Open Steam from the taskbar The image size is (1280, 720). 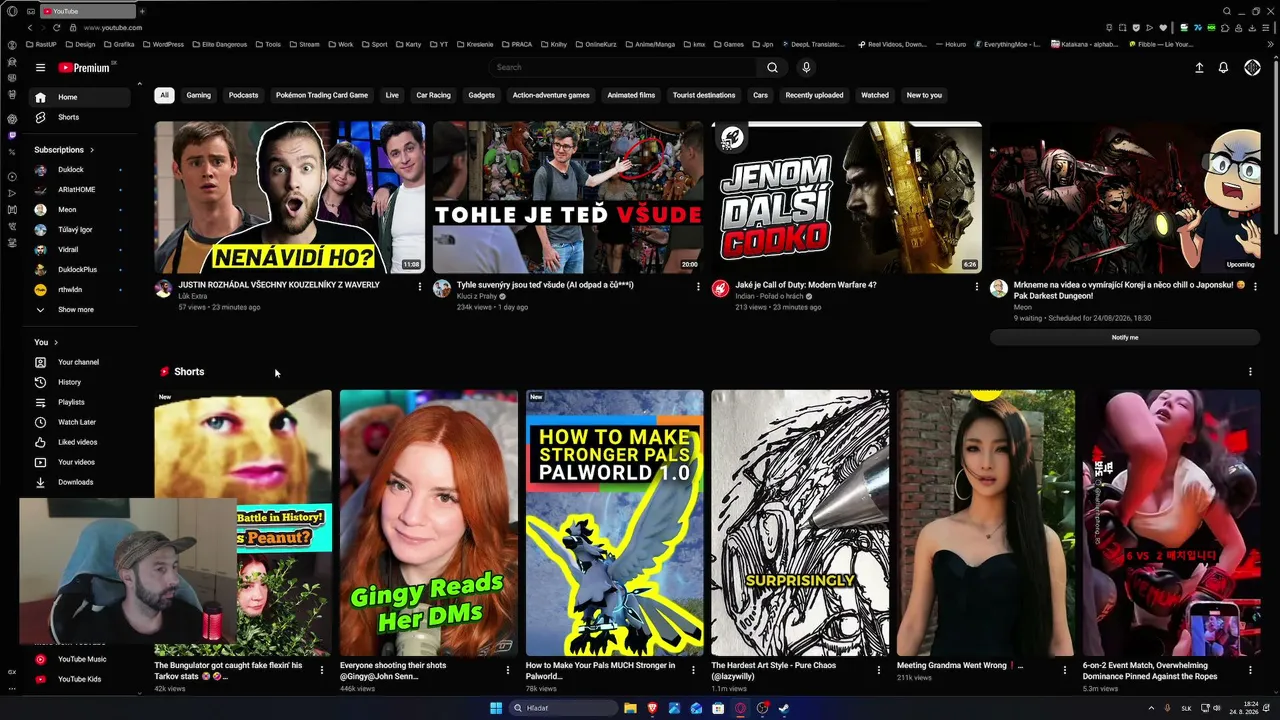[784, 708]
